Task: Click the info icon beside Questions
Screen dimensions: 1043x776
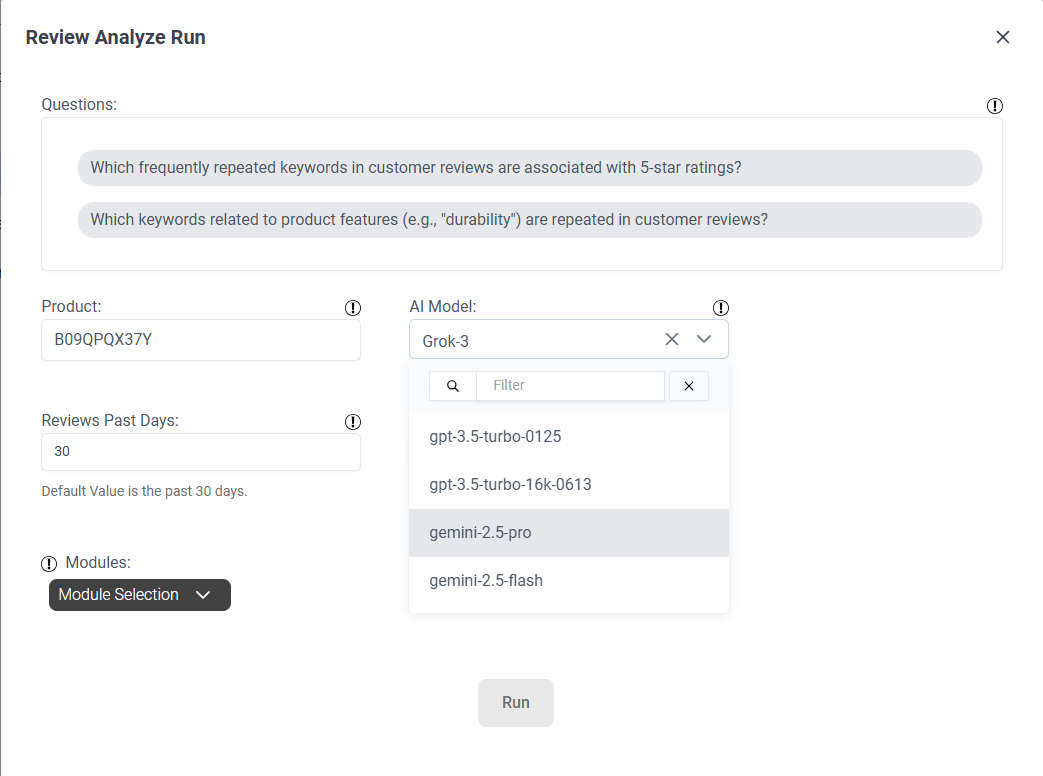Action: [x=994, y=105]
